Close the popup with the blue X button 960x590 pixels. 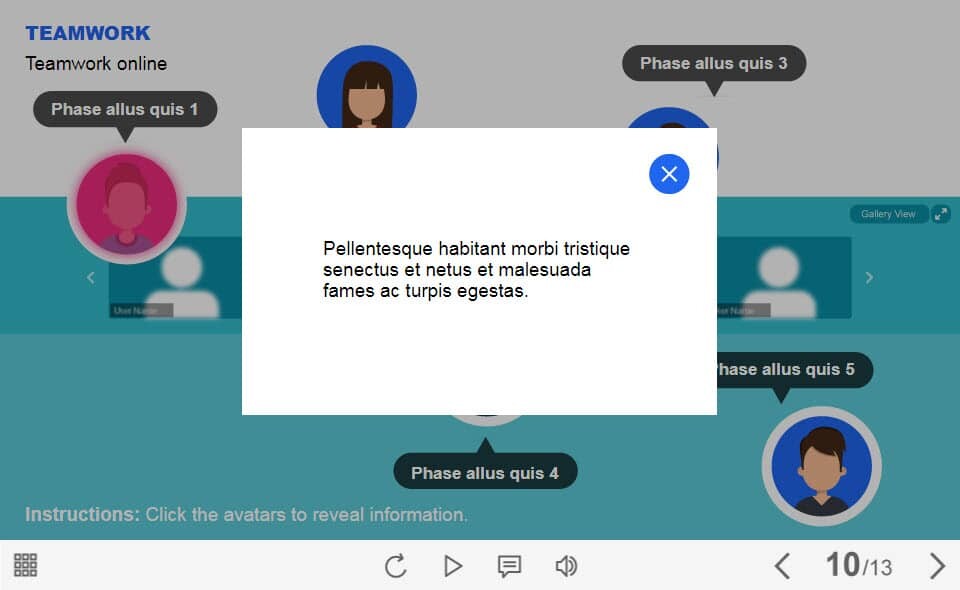click(x=669, y=174)
